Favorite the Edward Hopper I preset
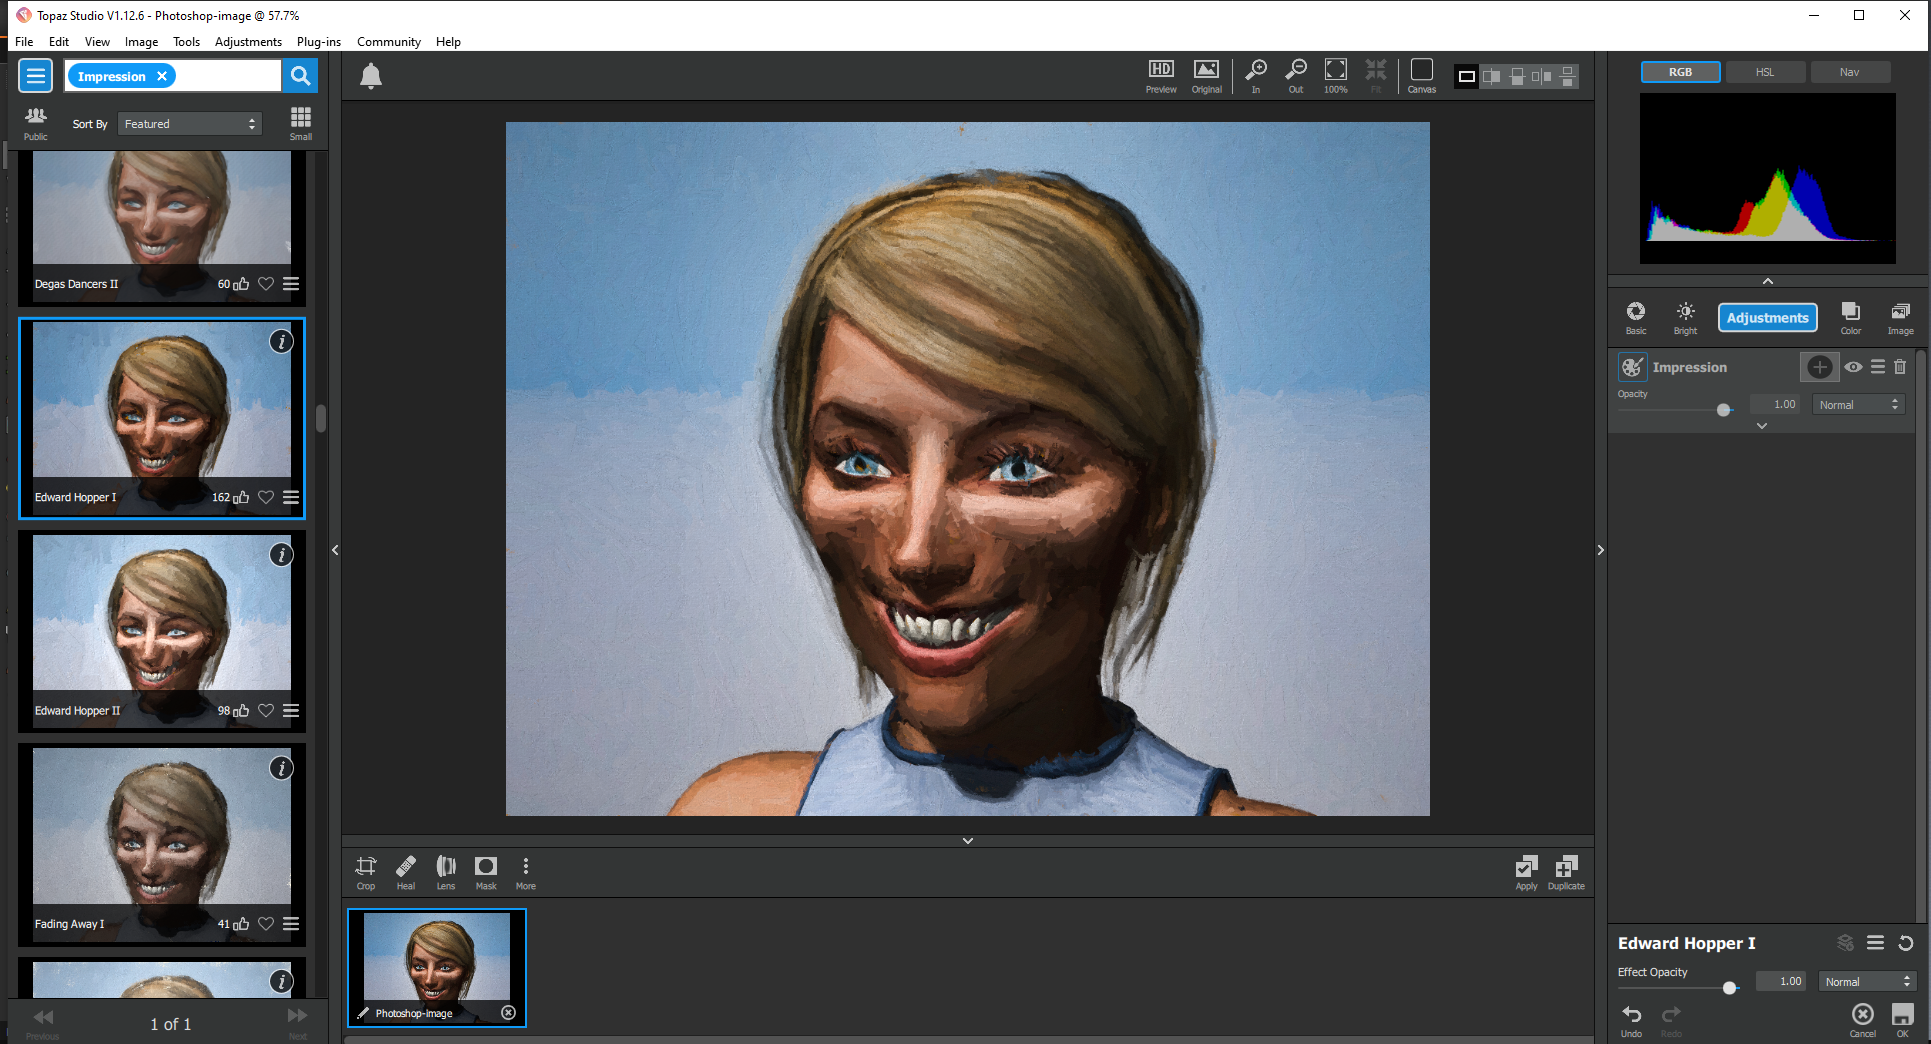This screenshot has height=1044, width=1931. (266, 497)
